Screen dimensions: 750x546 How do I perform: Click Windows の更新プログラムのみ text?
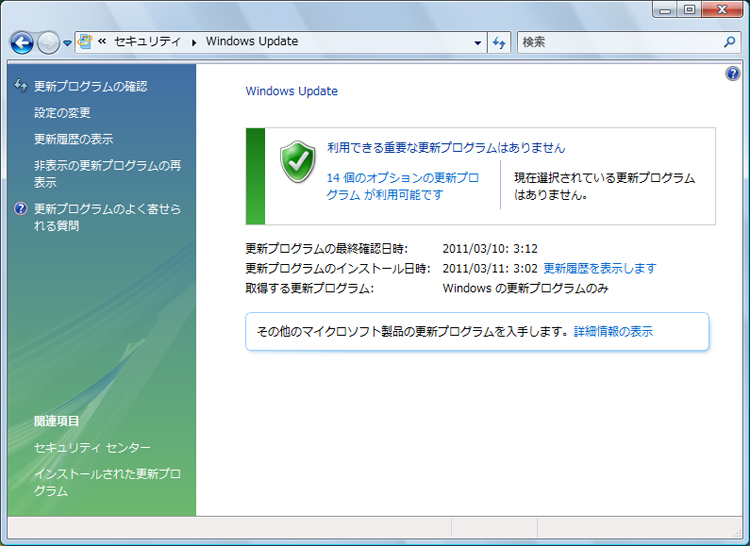pyautogui.click(x=525, y=288)
